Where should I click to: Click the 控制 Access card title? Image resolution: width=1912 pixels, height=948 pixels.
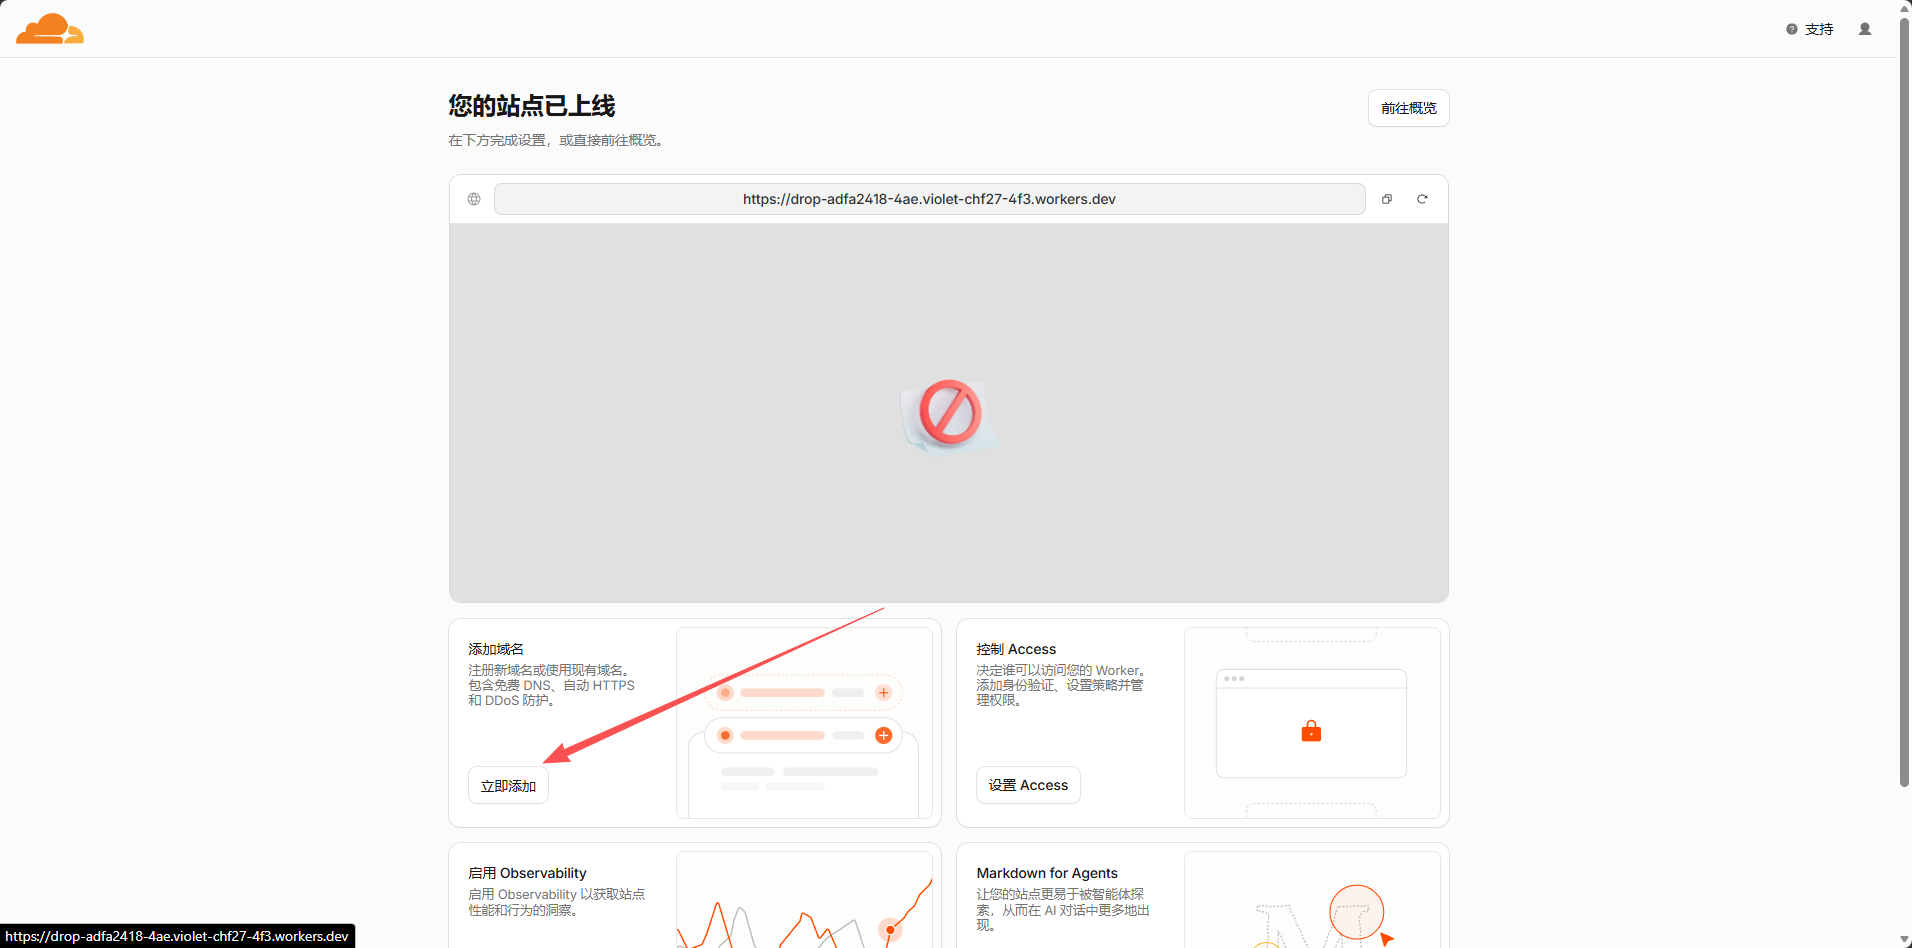click(x=1016, y=649)
